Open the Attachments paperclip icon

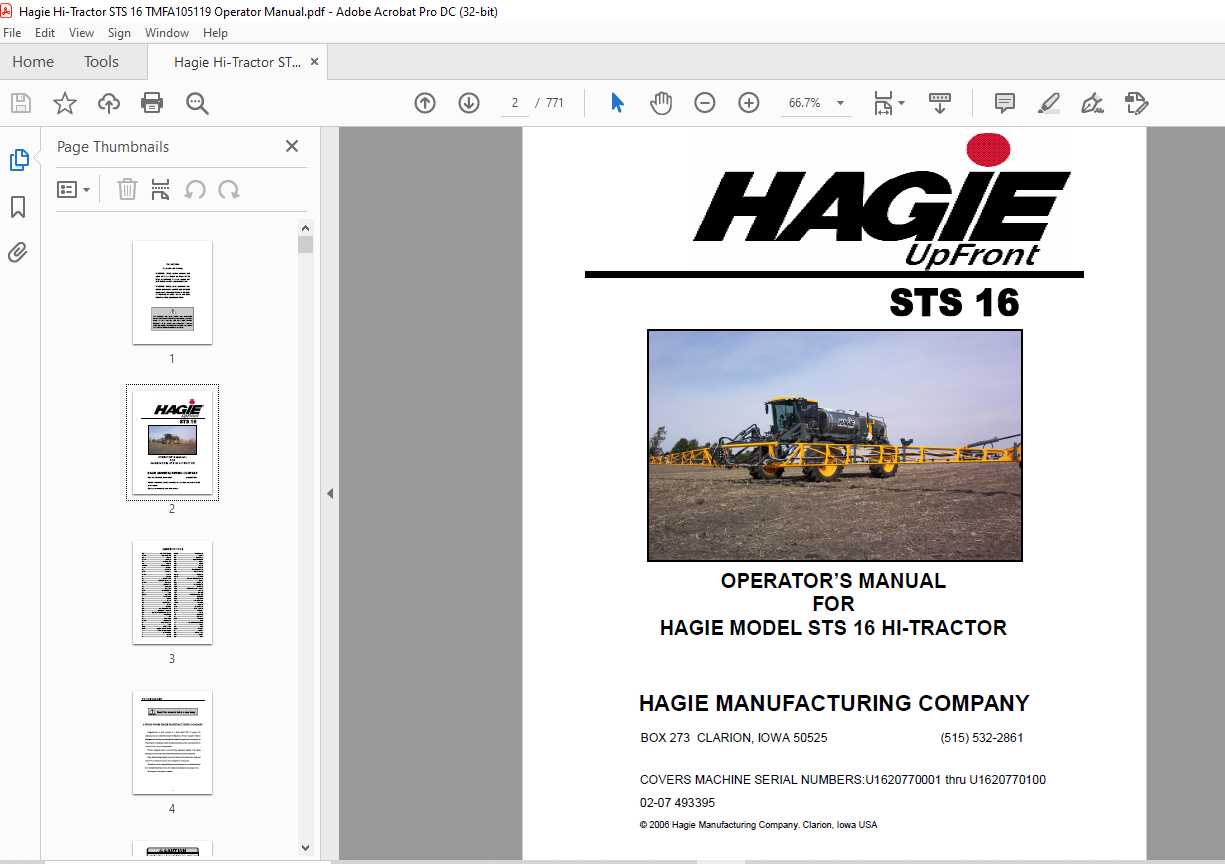pyautogui.click(x=18, y=252)
